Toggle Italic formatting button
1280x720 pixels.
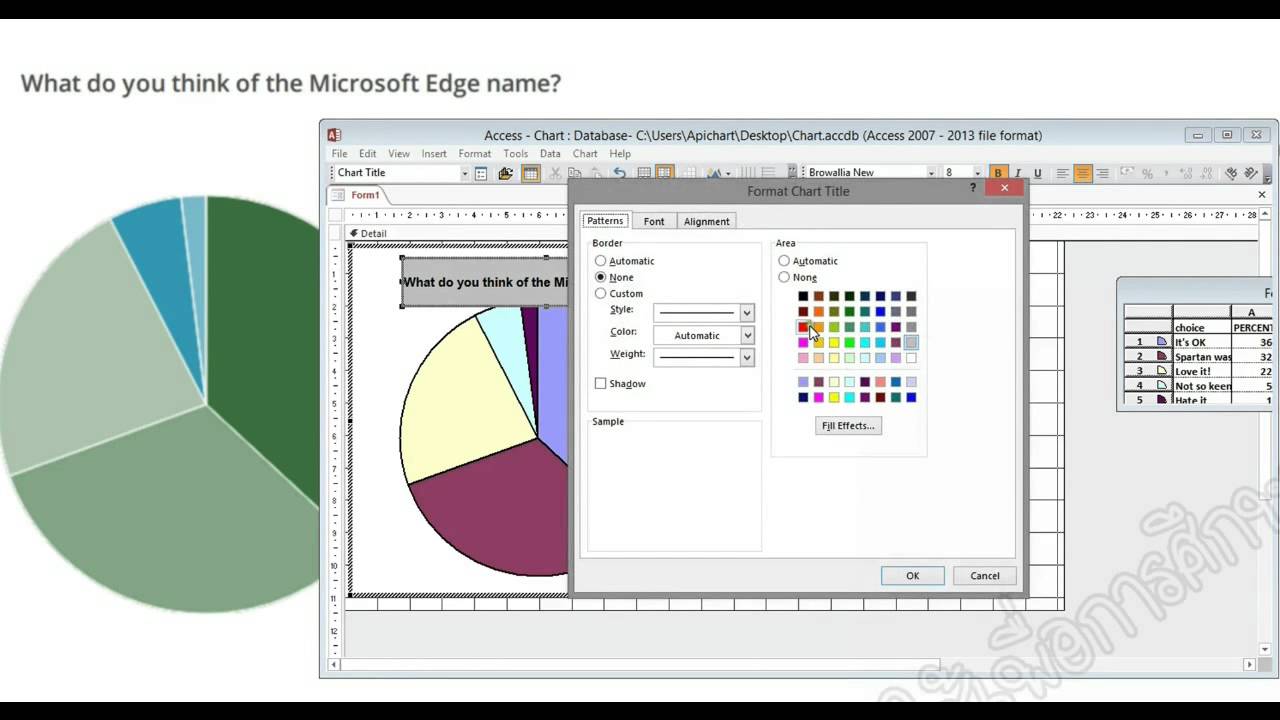[x=1017, y=173]
